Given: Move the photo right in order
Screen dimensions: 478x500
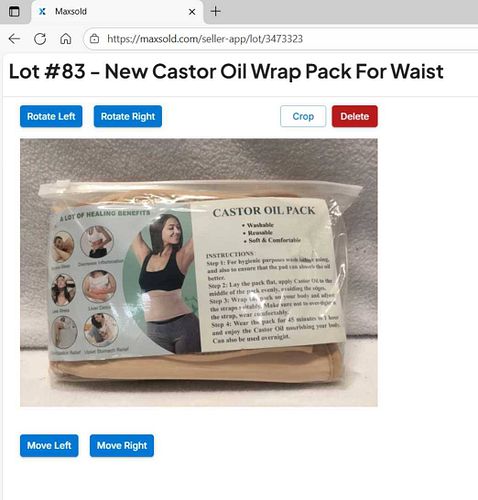Looking at the screenshot, I should coord(122,446).
